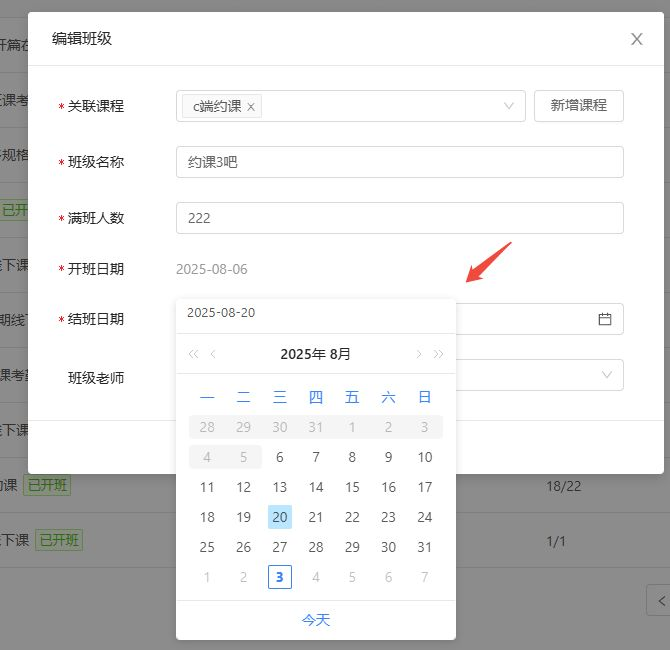Select the outlined date 3 in next month
The height and width of the screenshot is (650, 670).
coord(280,577)
